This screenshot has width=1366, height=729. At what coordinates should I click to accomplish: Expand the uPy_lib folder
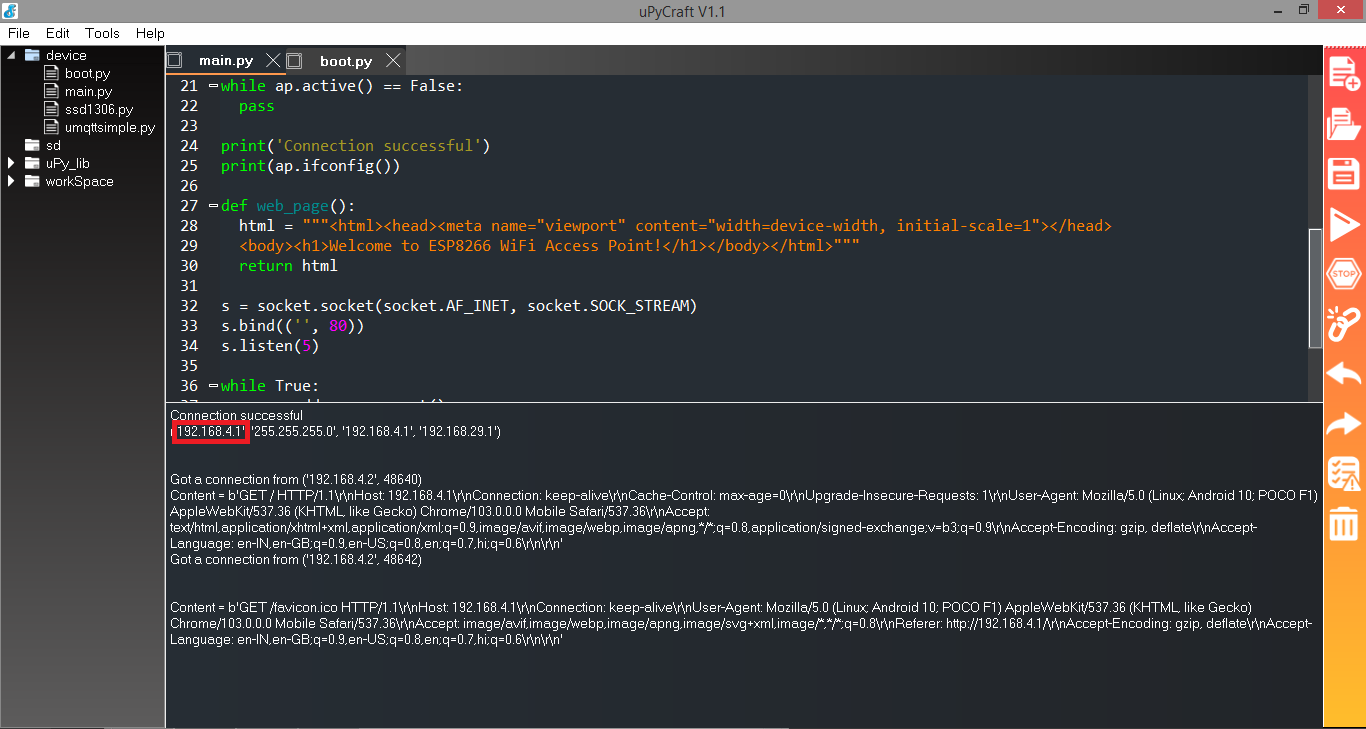click(12, 163)
